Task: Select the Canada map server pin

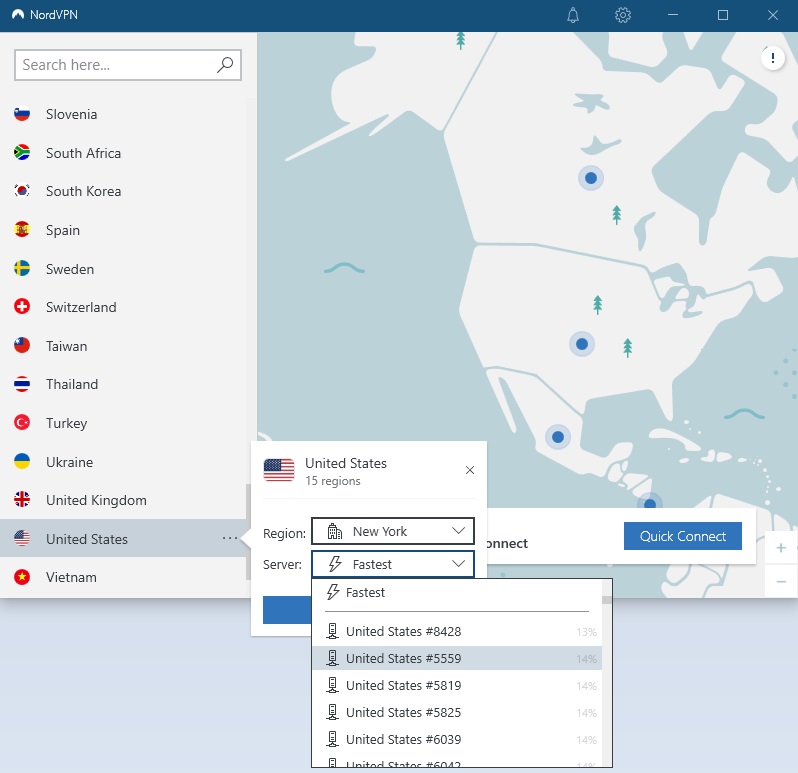Action: tap(591, 178)
